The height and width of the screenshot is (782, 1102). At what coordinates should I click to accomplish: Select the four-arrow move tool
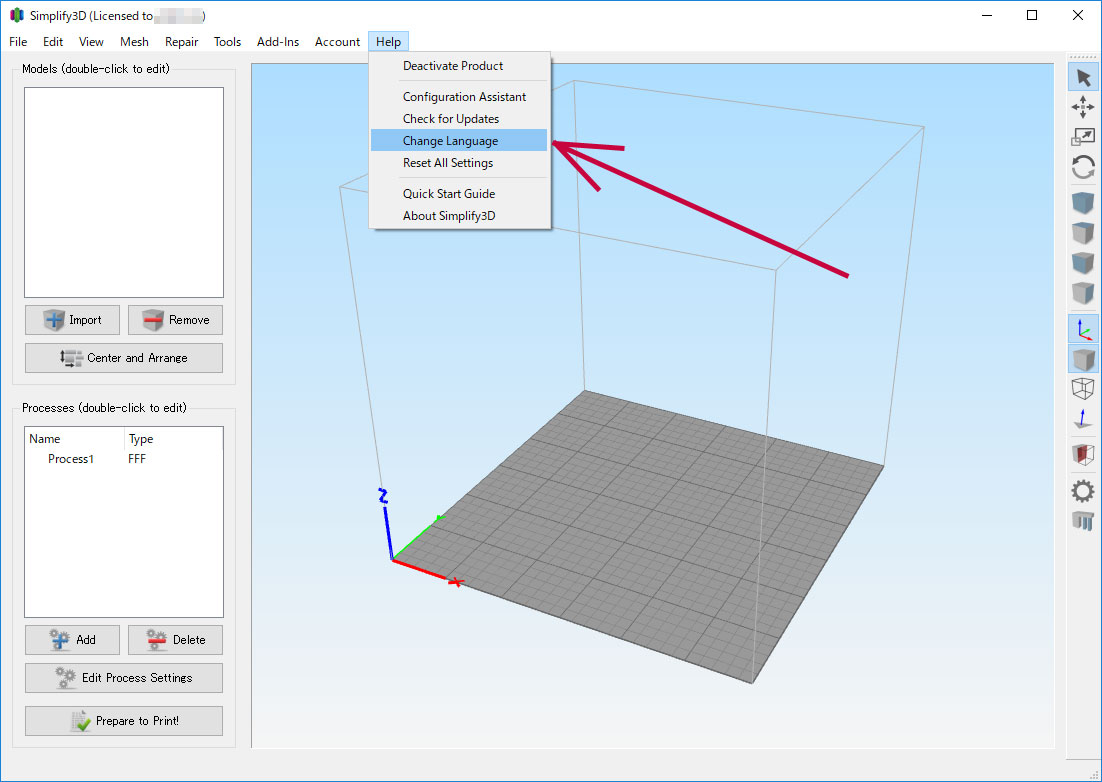pyautogui.click(x=1083, y=107)
